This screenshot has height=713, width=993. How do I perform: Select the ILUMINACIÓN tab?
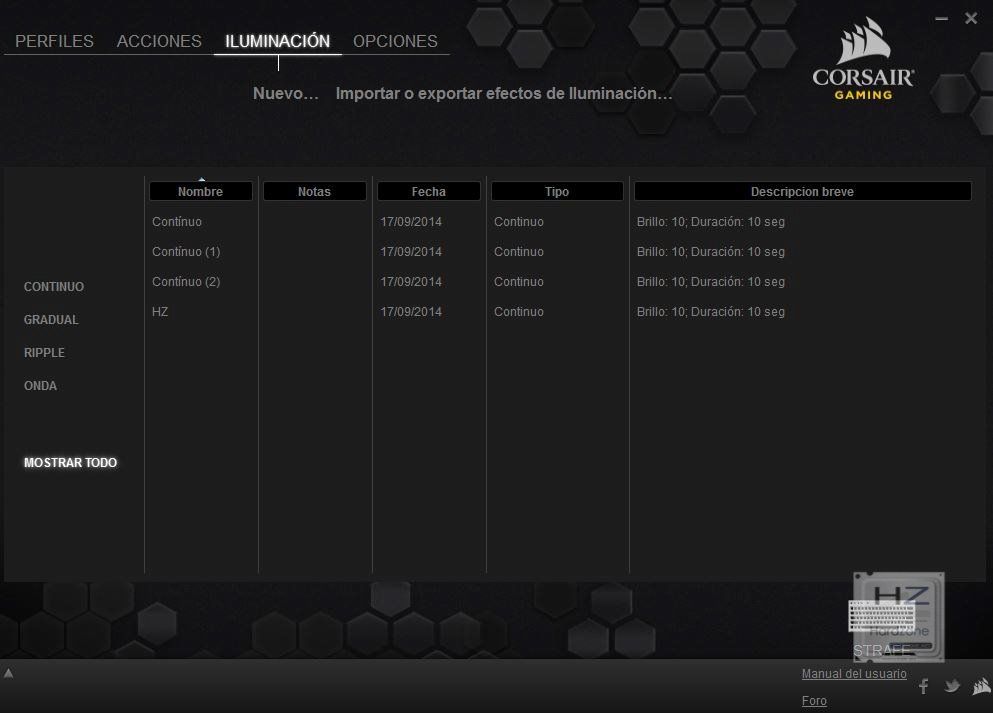[x=277, y=41]
